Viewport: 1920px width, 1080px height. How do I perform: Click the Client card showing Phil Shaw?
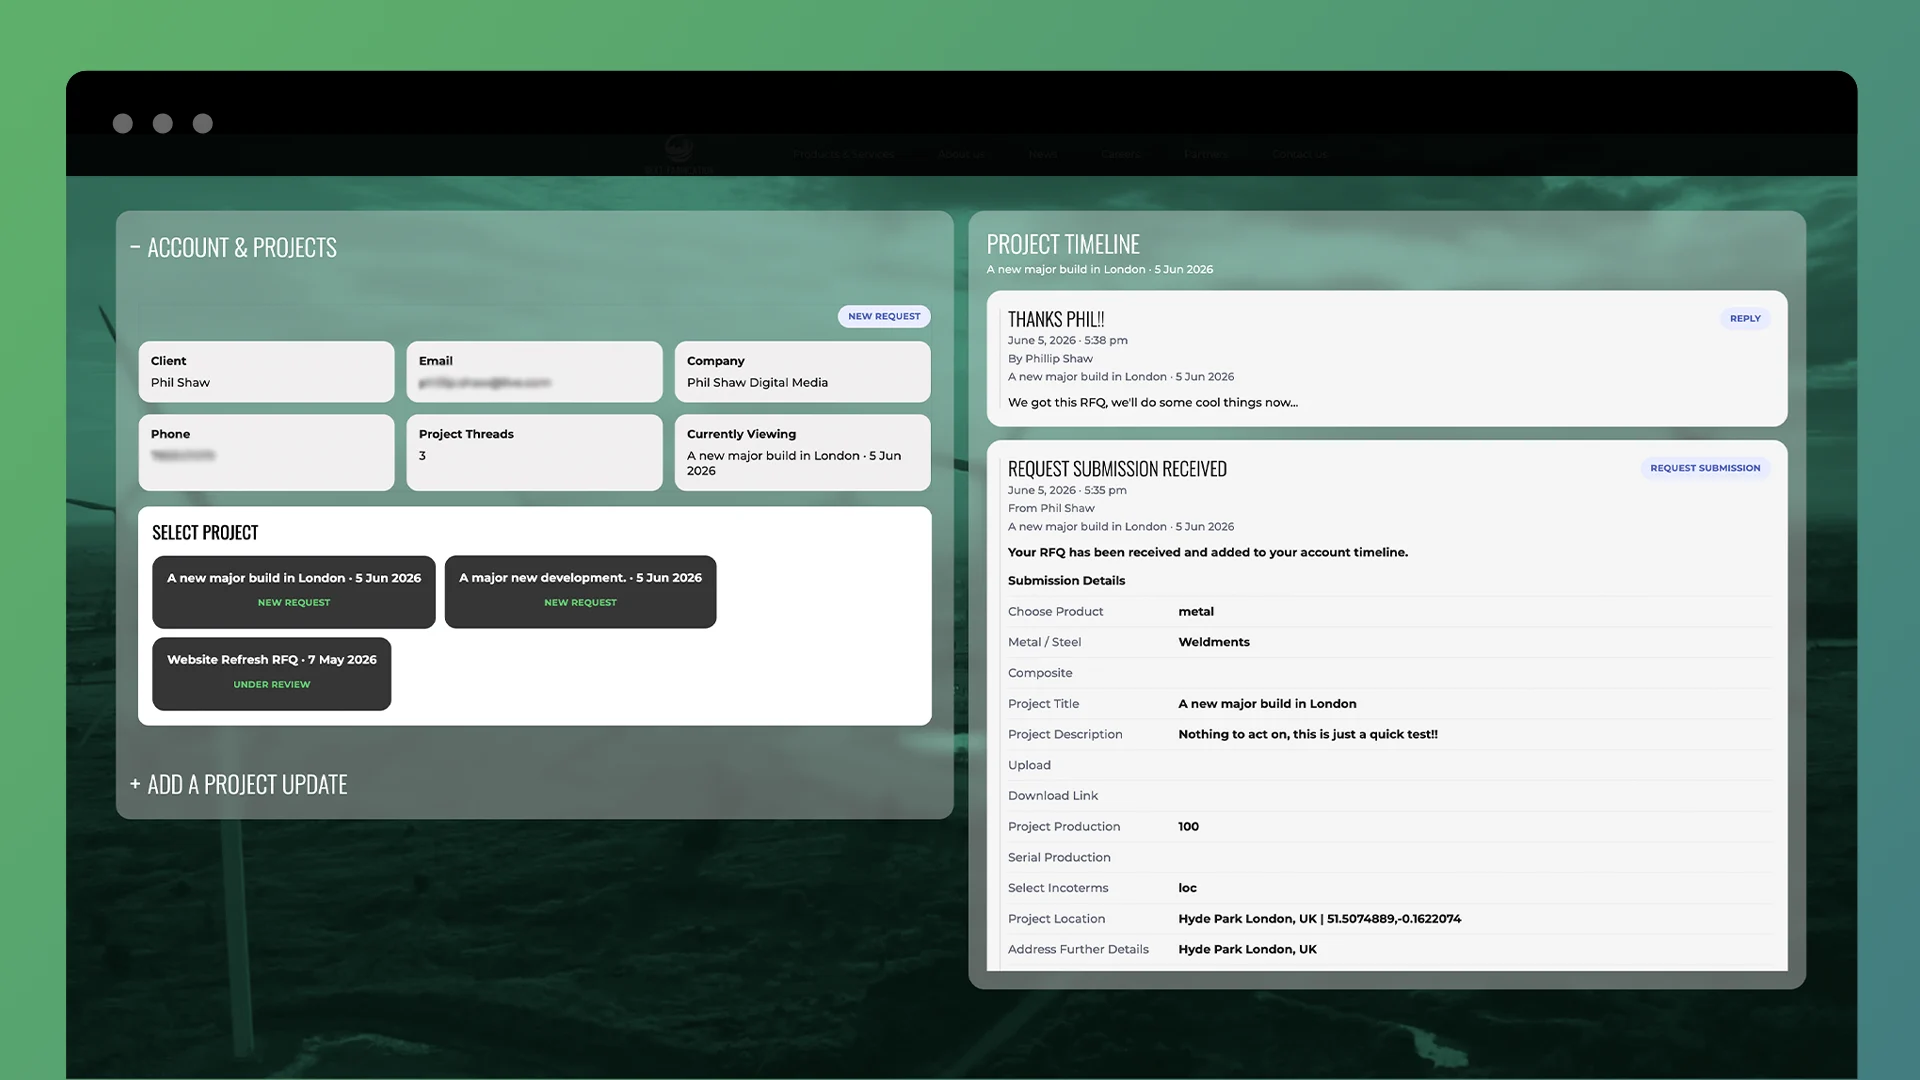pos(266,372)
